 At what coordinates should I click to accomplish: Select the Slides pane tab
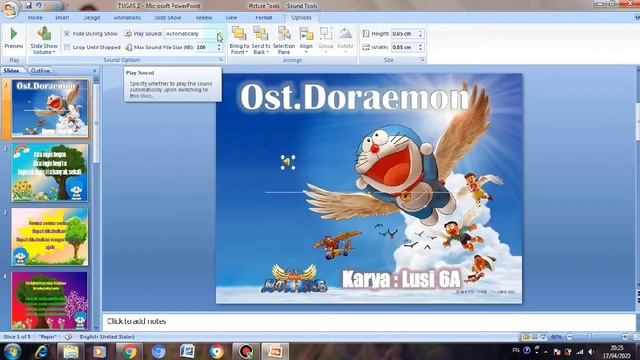point(11,71)
